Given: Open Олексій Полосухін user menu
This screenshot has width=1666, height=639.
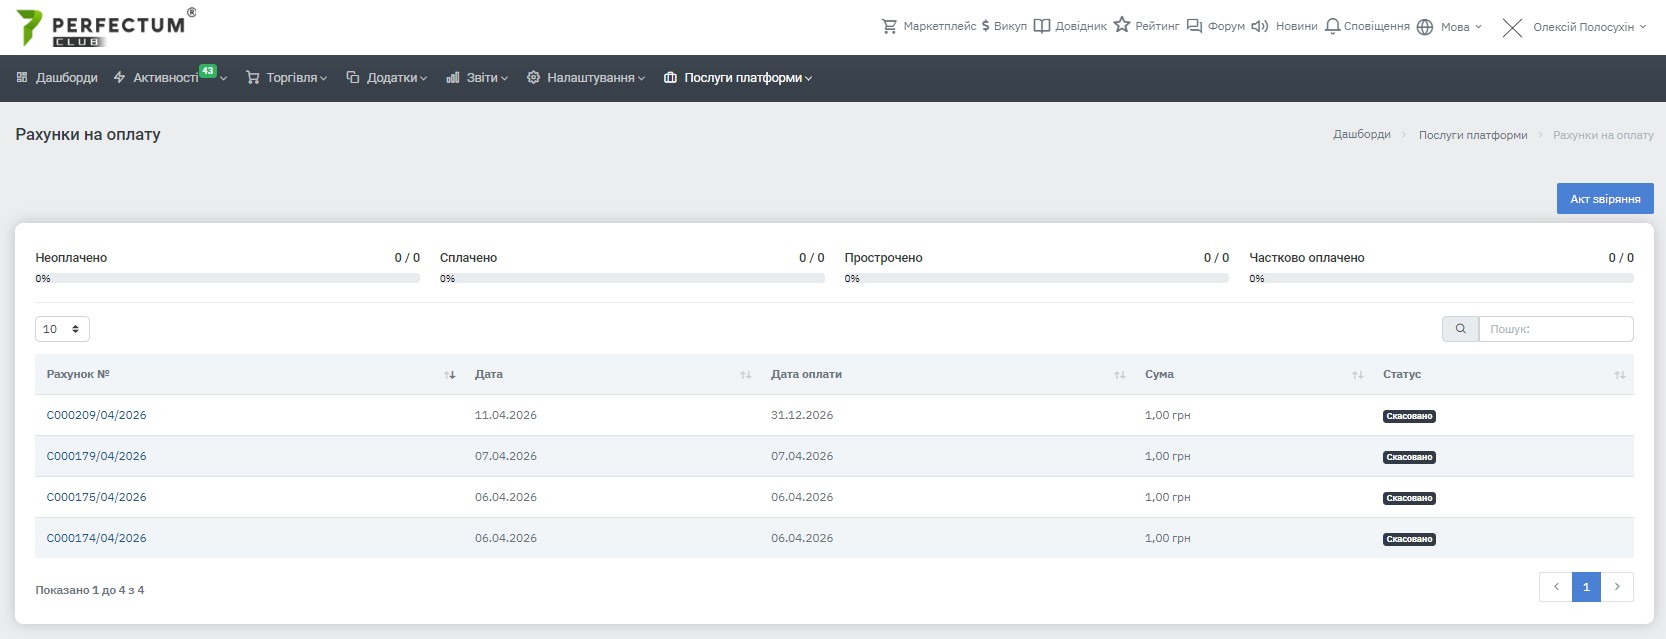Looking at the screenshot, I should [x=1583, y=27].
